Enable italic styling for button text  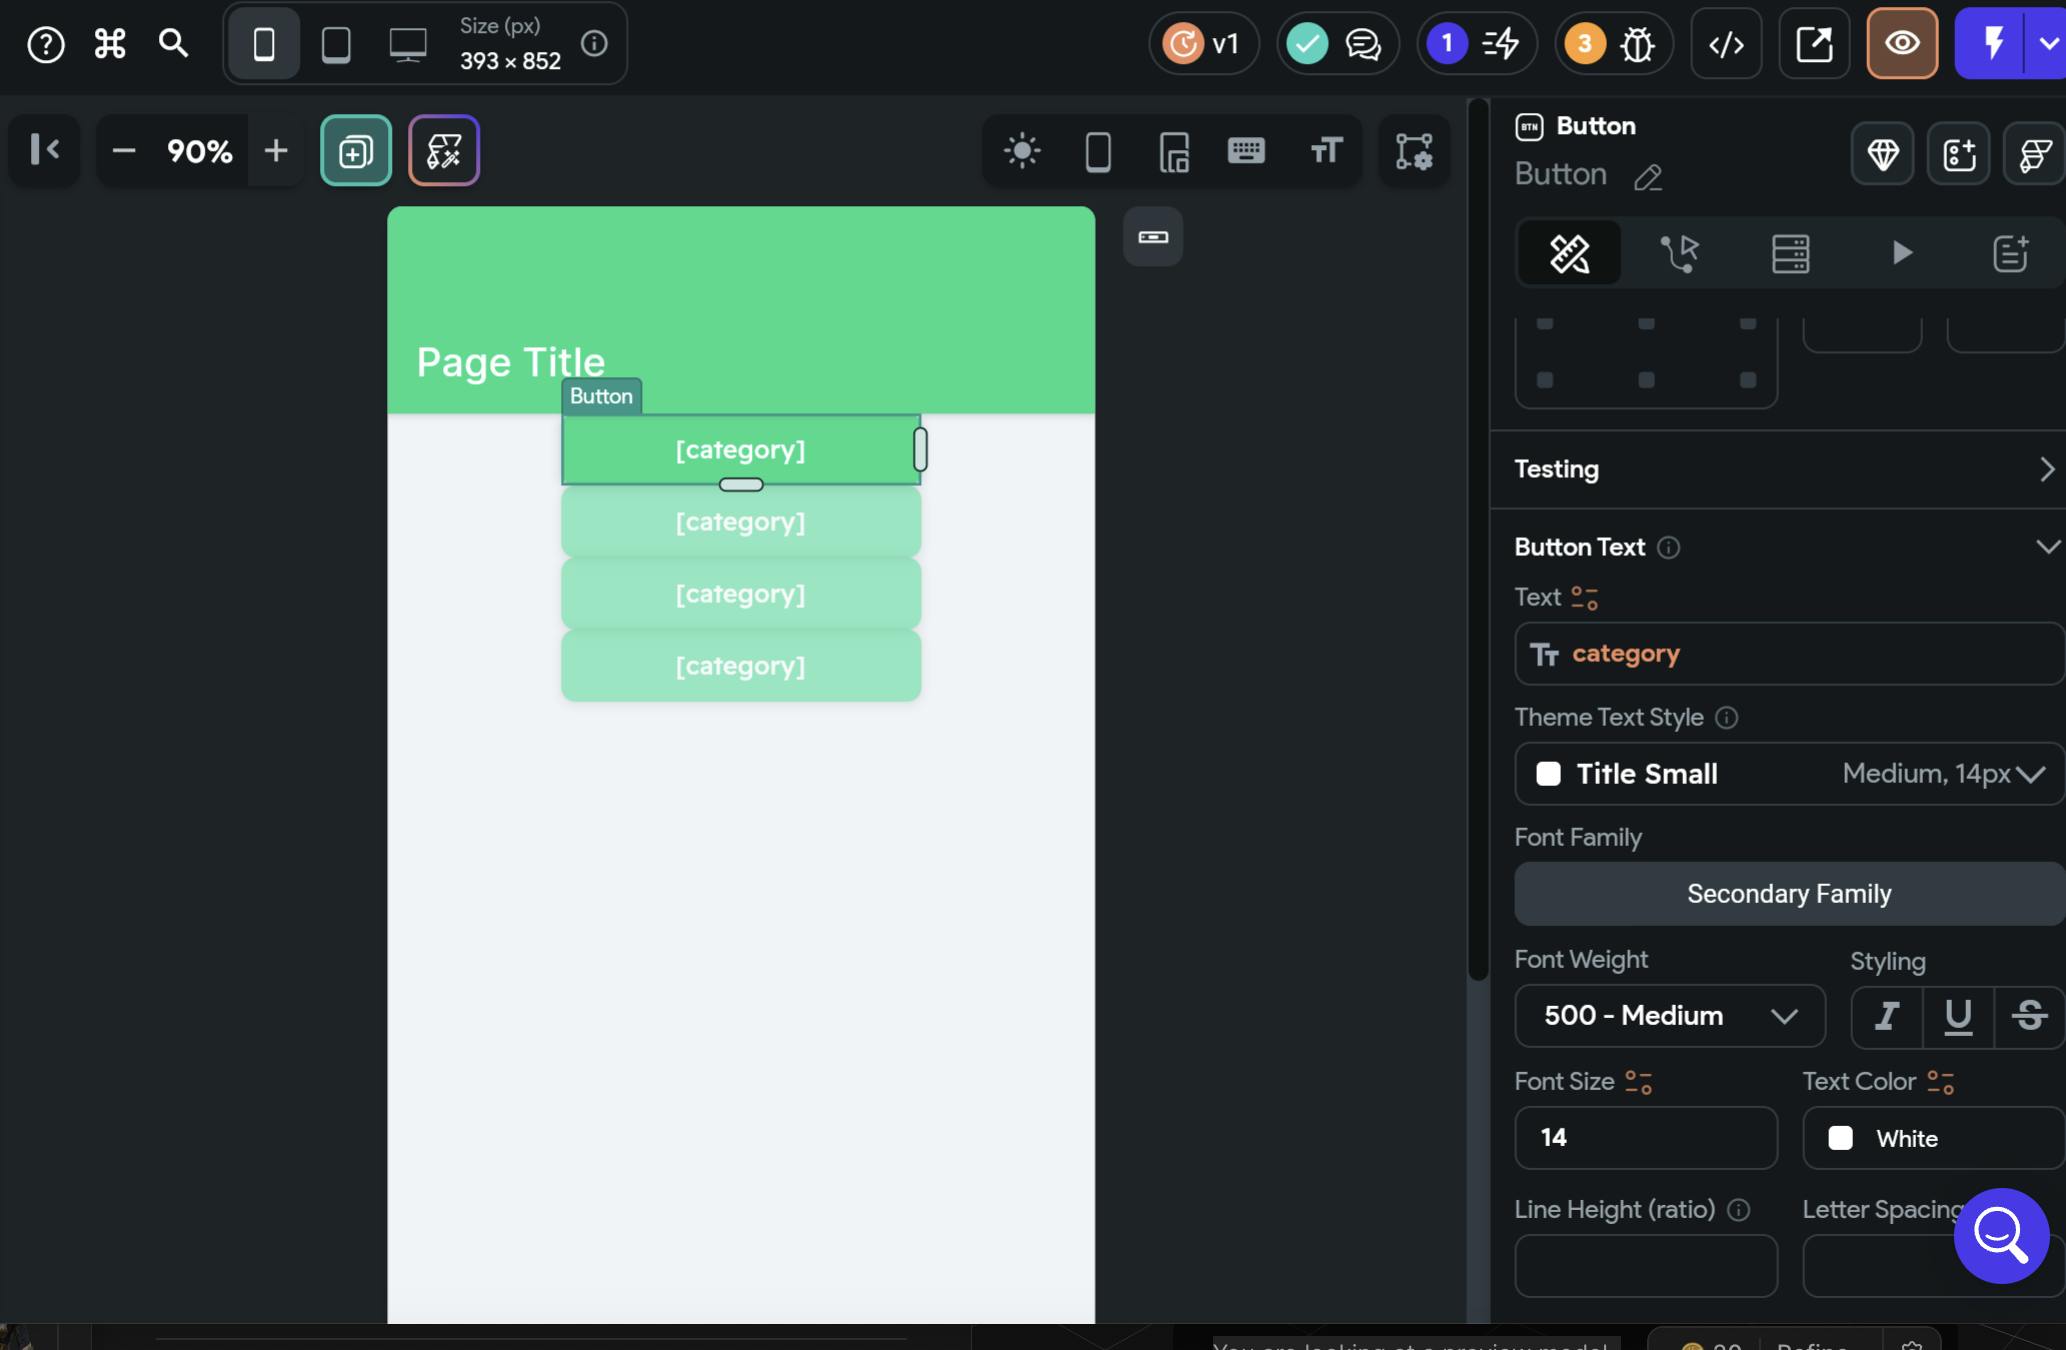tap(1885, 1016)
